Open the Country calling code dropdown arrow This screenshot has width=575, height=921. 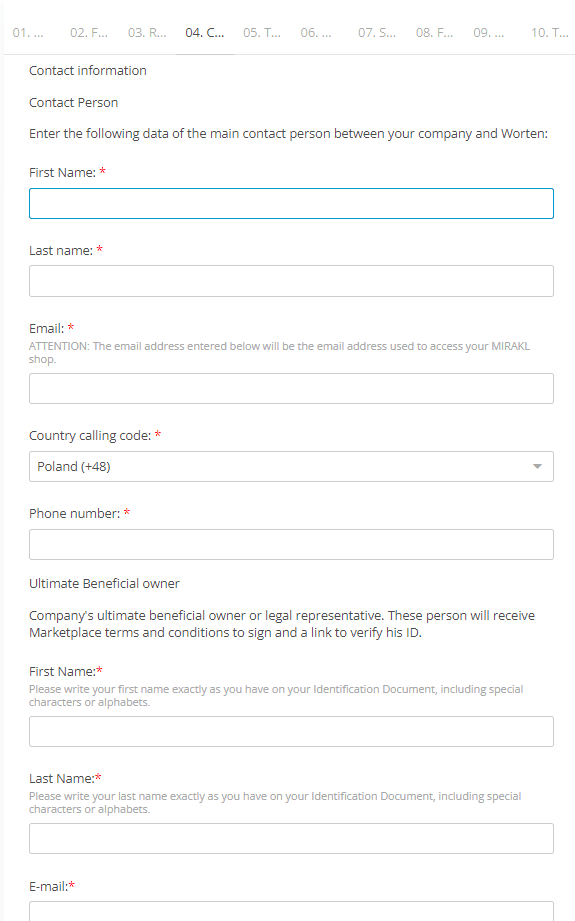(x=537, y=466)
